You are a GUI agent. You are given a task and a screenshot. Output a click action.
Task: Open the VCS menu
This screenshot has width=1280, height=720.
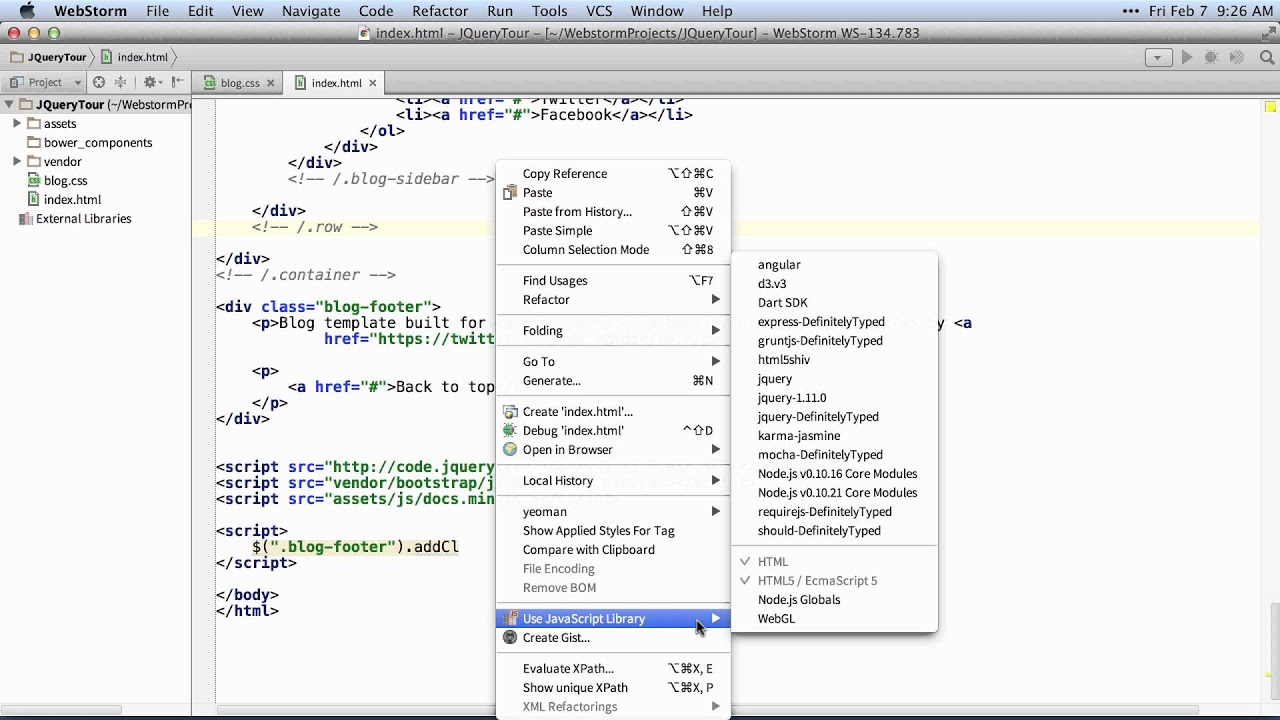(x=599, y=11)
